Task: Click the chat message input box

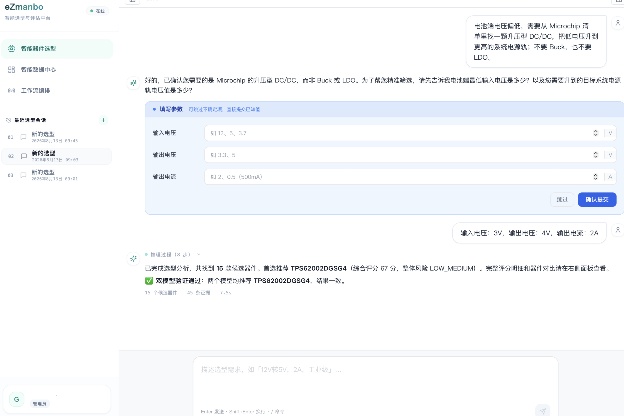Action: tap(375, 380)
